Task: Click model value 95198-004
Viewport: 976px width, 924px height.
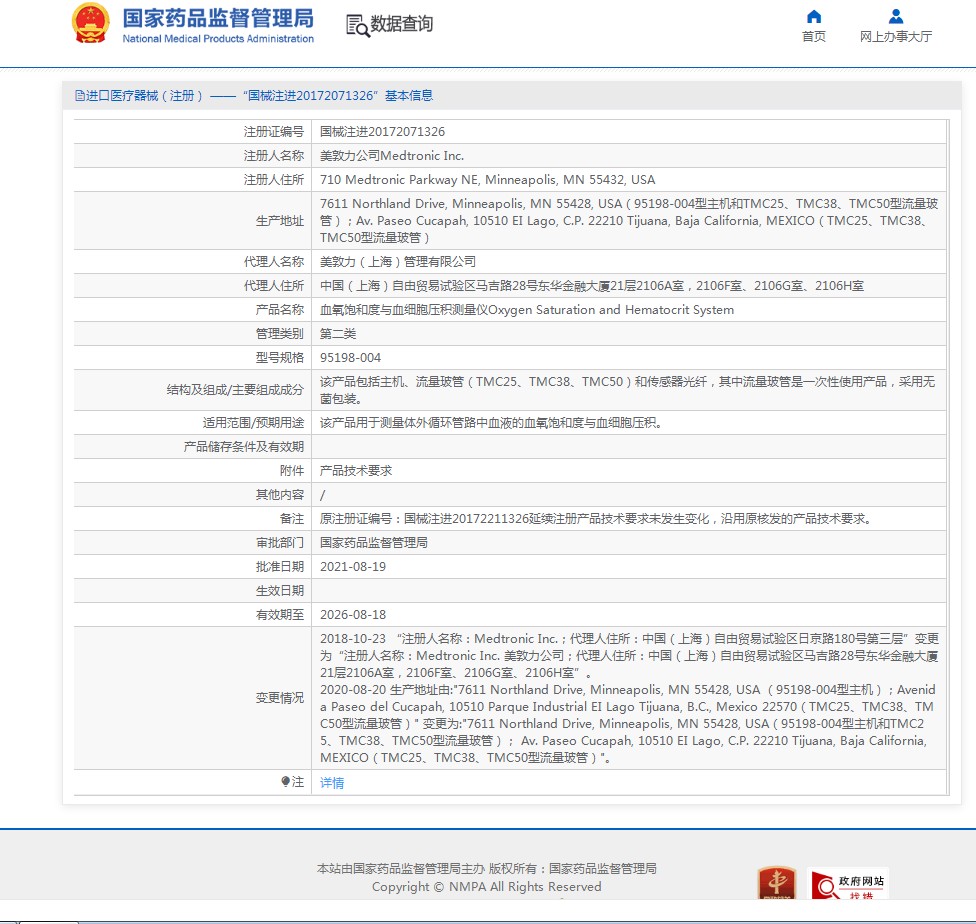Action: click(350, 358)
